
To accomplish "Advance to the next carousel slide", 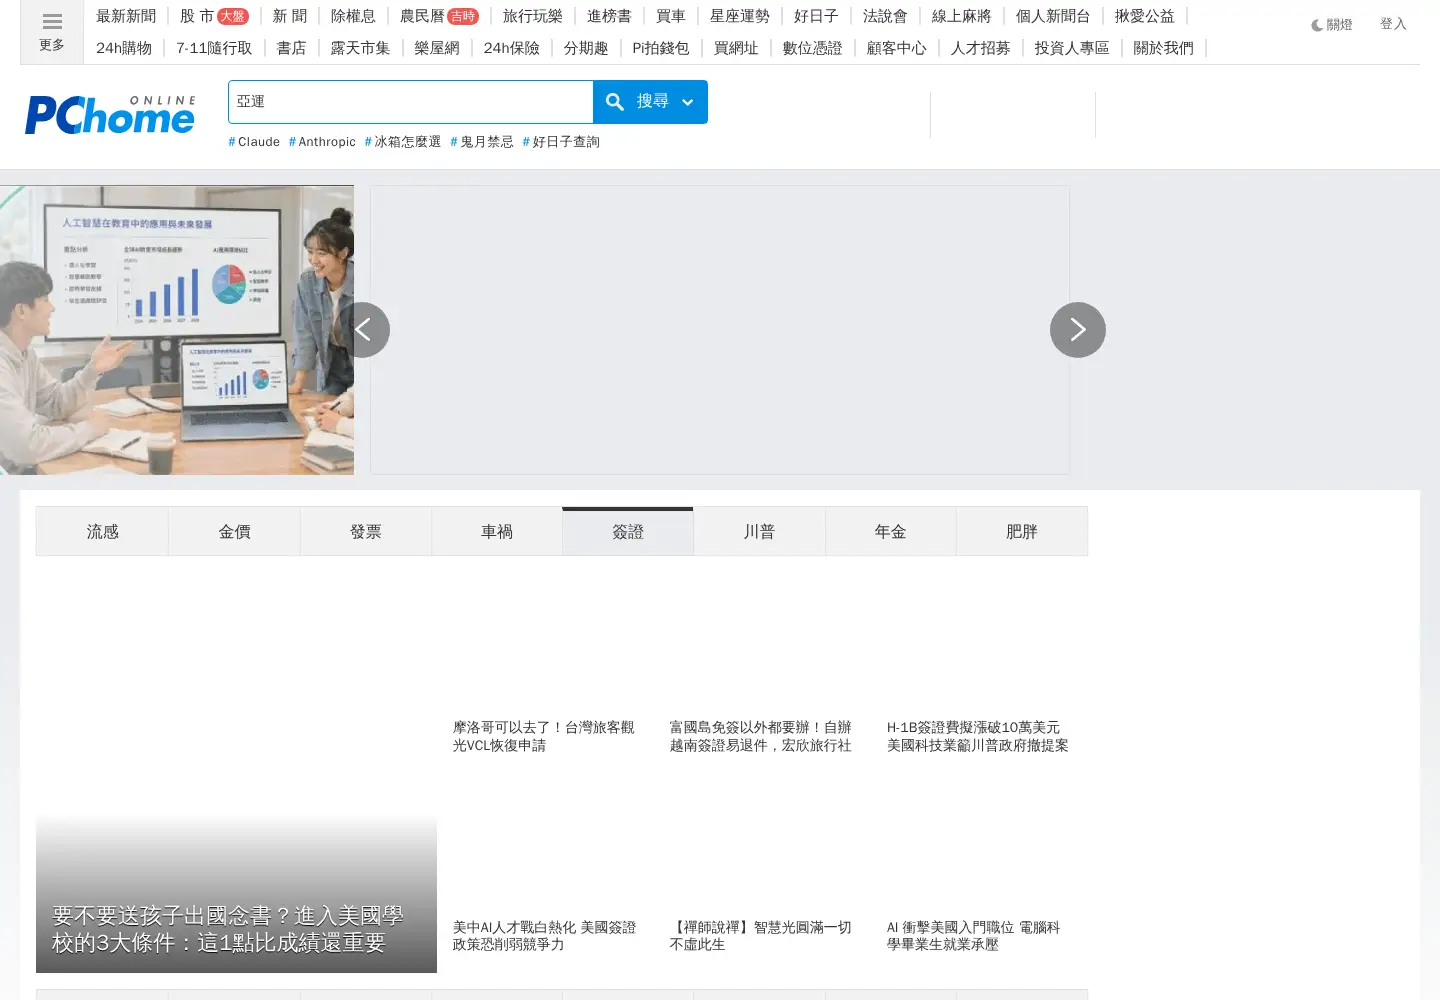I will point(1078,330).
